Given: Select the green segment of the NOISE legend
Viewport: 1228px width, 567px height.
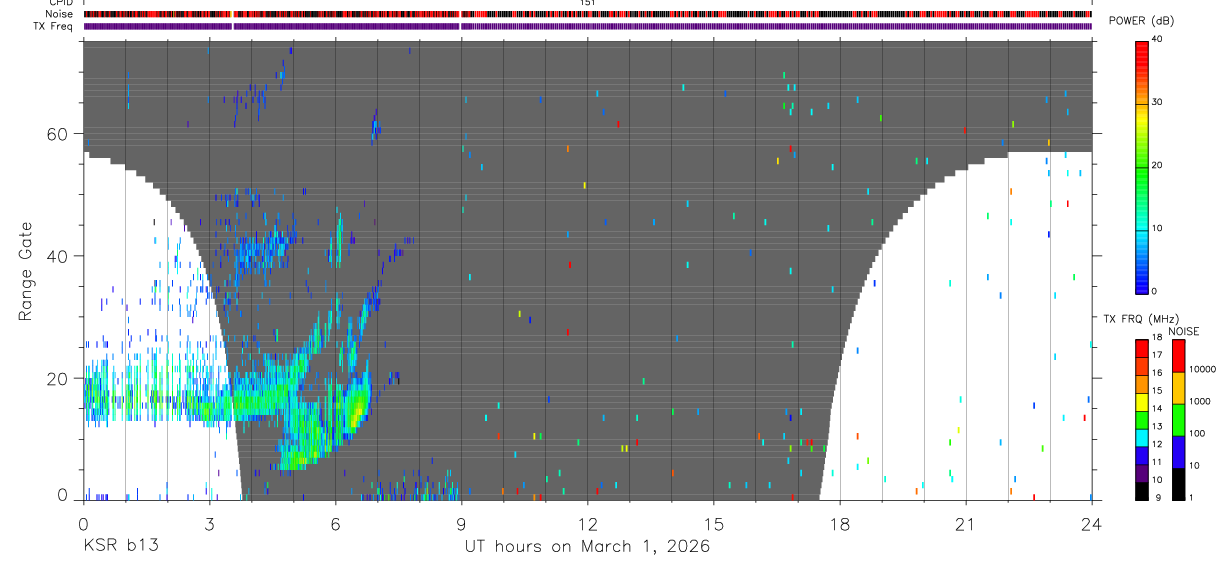Looking at the screenshot, I should 1178,419.
